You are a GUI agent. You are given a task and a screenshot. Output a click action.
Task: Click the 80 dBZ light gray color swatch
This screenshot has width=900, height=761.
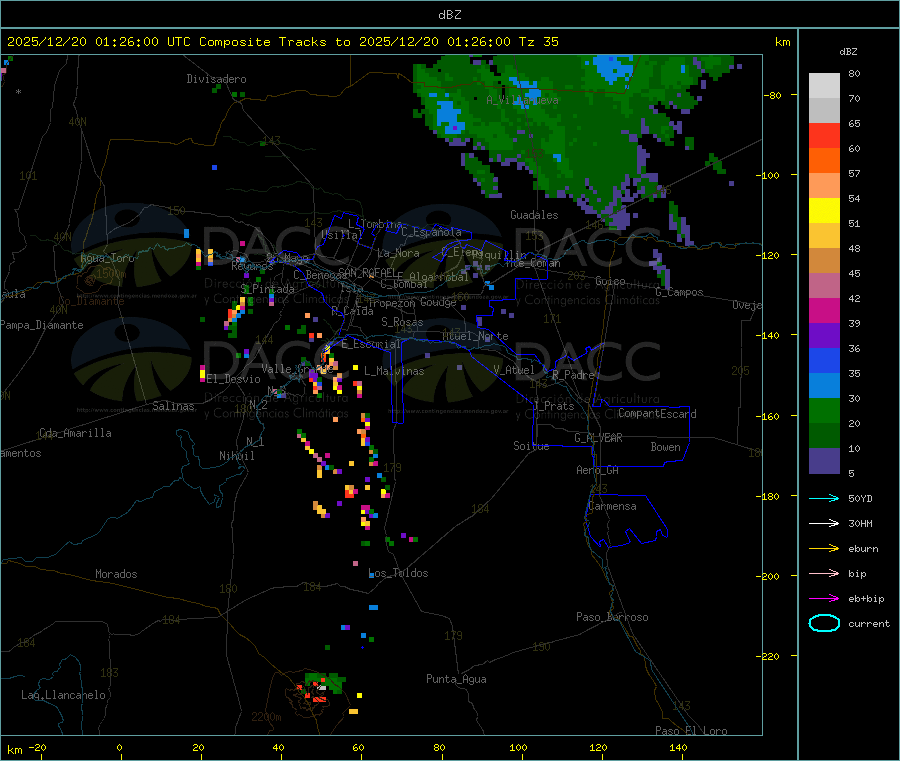[x=824, y=86]
